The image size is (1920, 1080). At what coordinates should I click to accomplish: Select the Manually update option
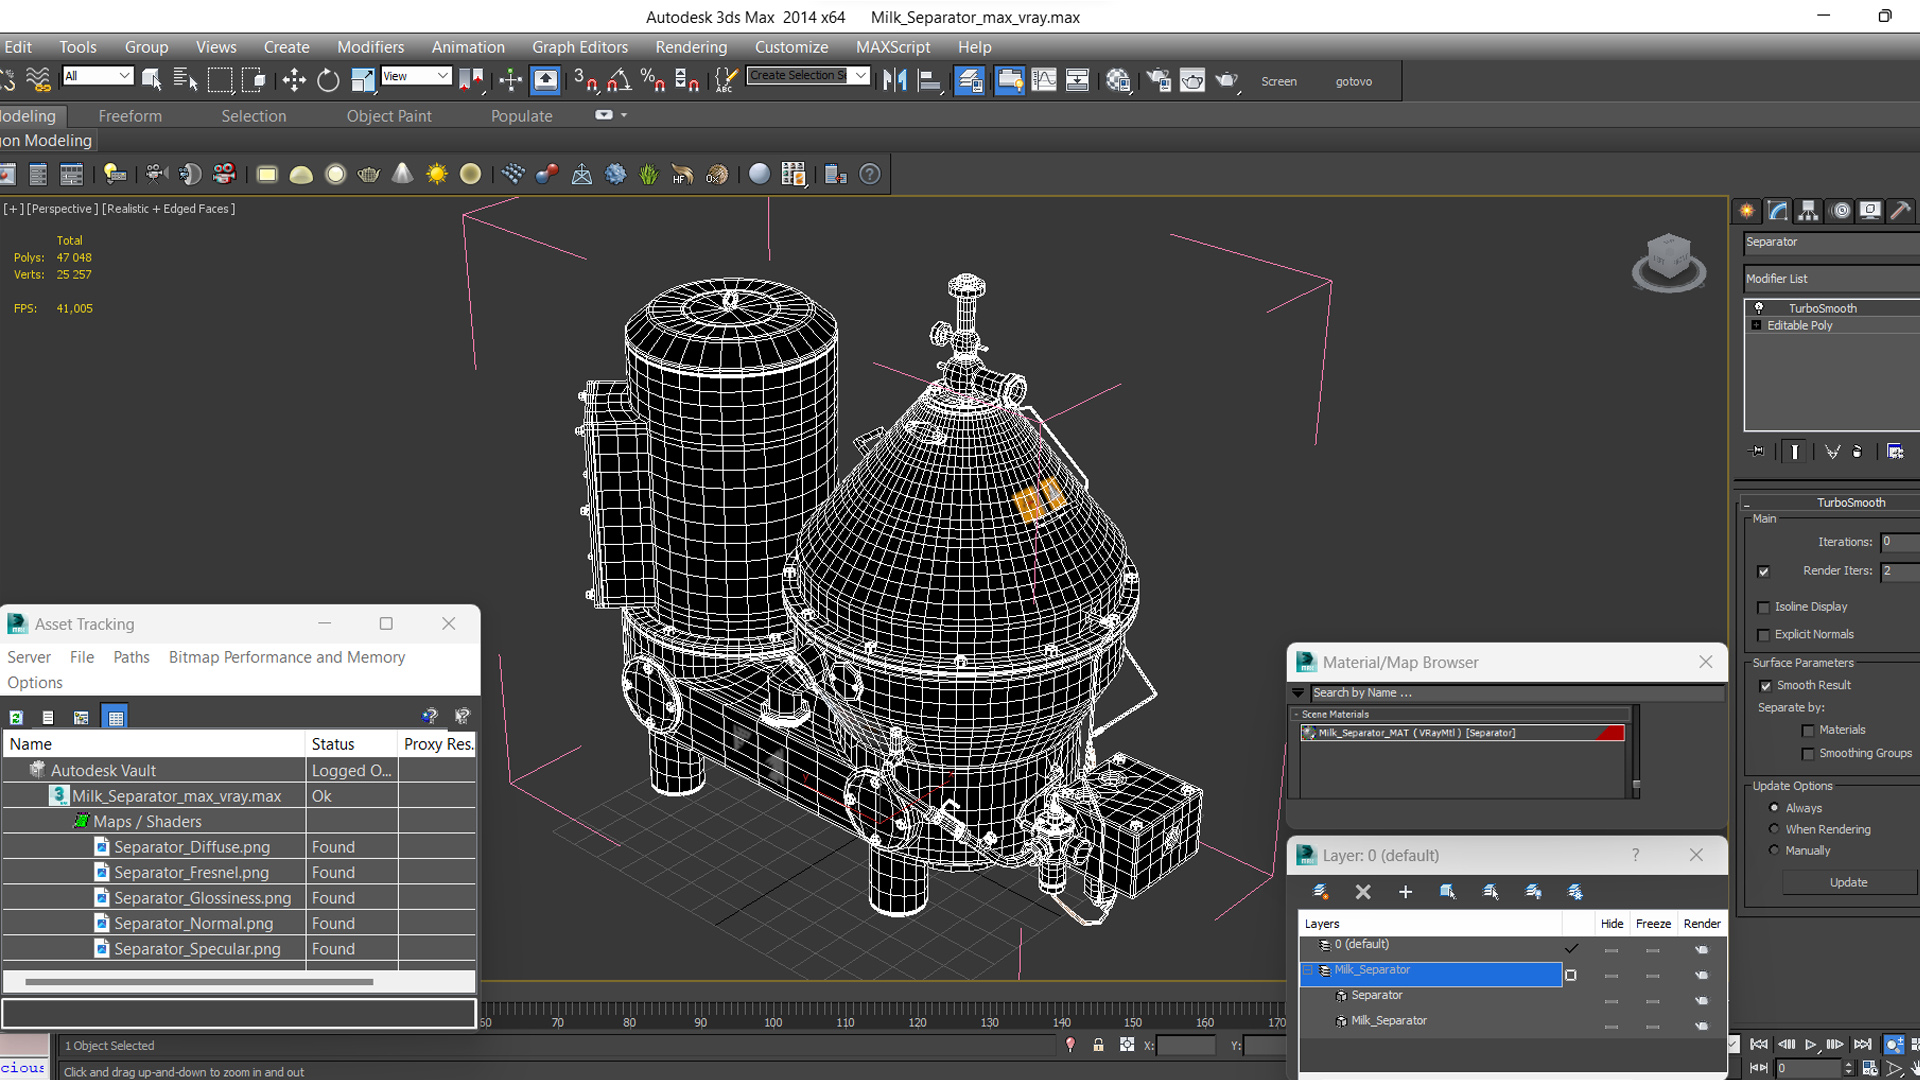1774,850
